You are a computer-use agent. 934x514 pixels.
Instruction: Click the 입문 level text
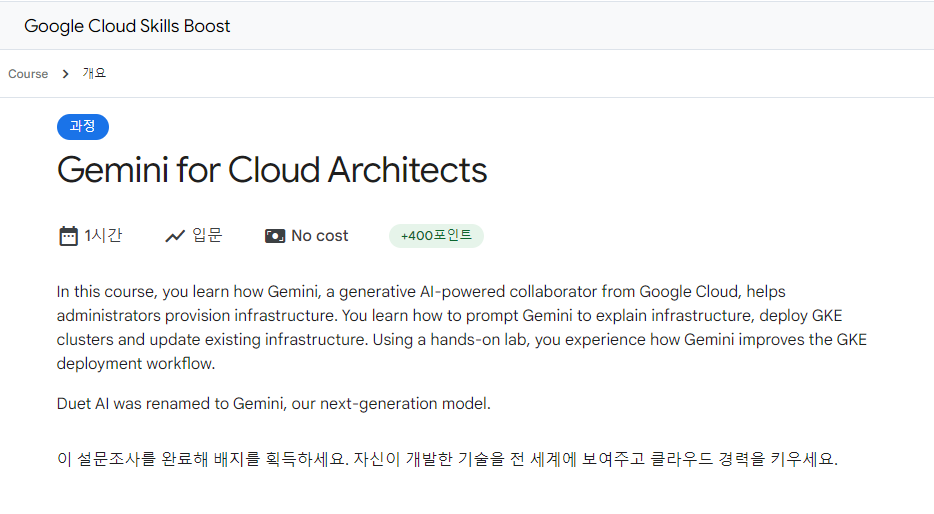point(207,235)
